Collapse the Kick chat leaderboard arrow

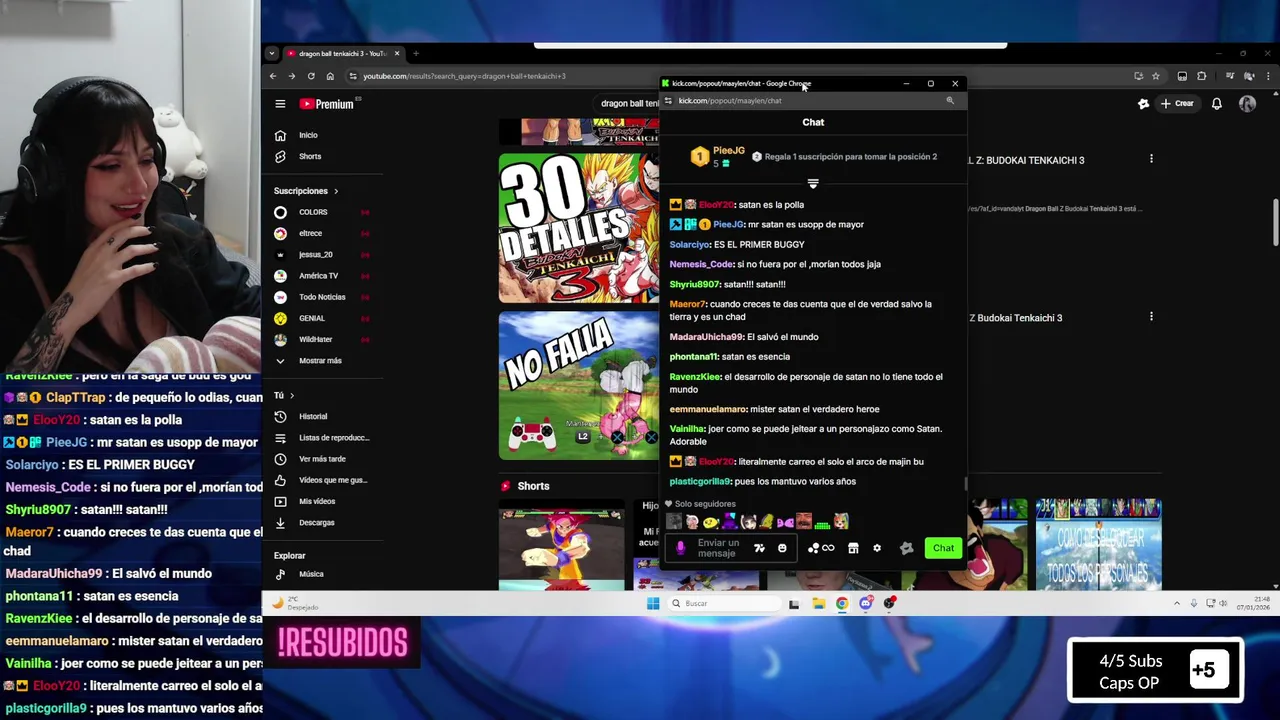[x=813, y=184]
